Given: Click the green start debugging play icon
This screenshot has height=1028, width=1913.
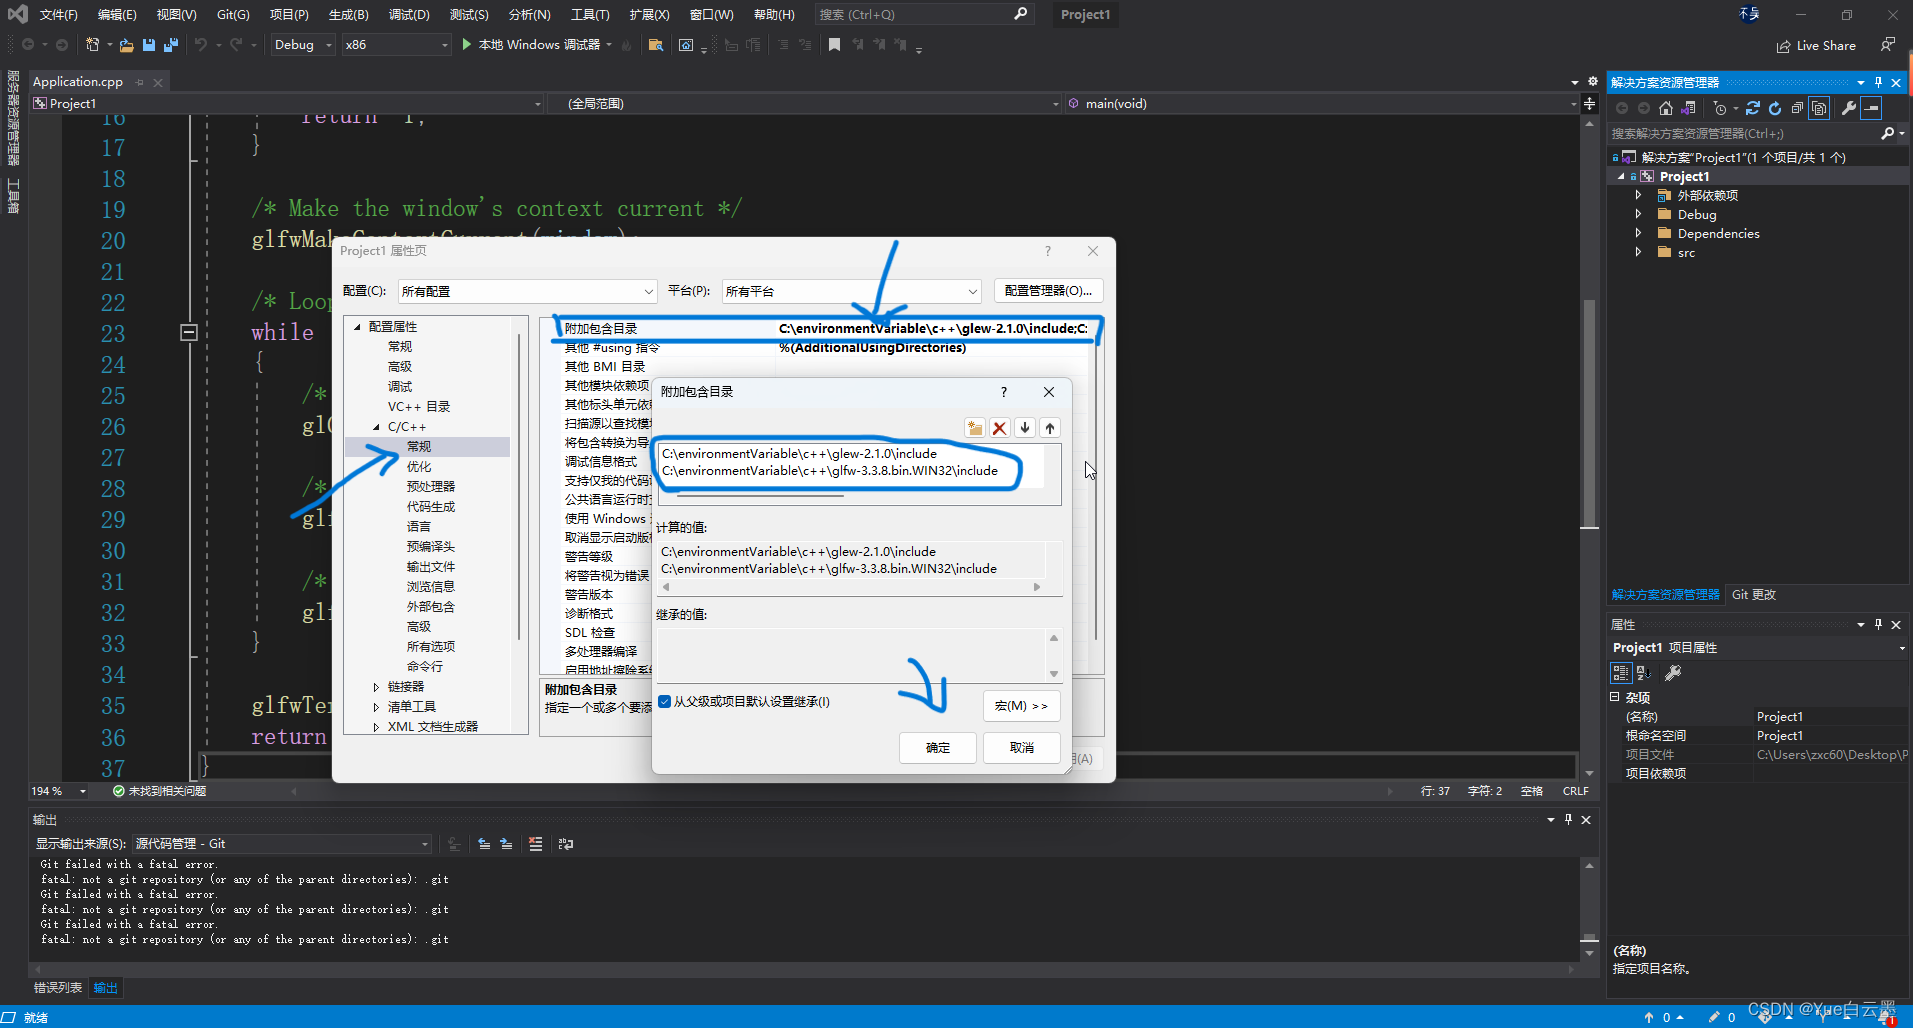Looking at the screenshot, I should [x=466, y=44].
